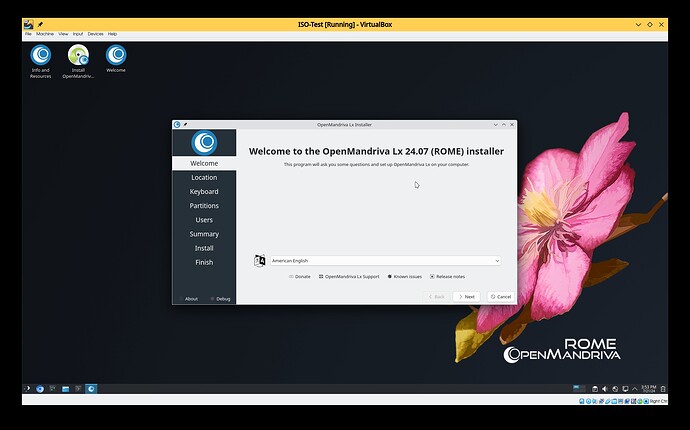Minimize the installer window with the chevron
690x430 pixels.
pos(496,125)
